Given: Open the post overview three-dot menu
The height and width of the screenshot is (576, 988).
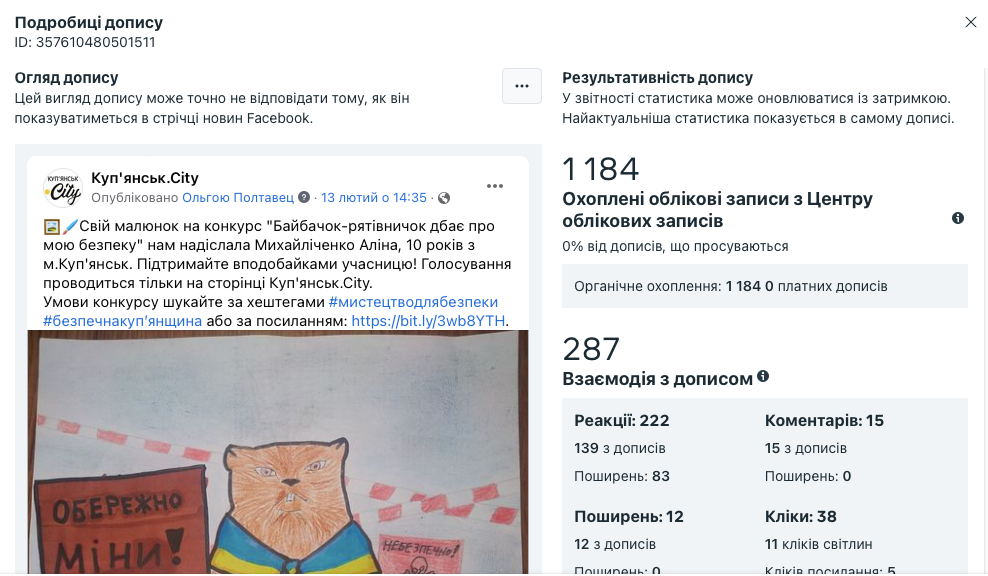Looking at the screenshot, I should coord(522,86).
